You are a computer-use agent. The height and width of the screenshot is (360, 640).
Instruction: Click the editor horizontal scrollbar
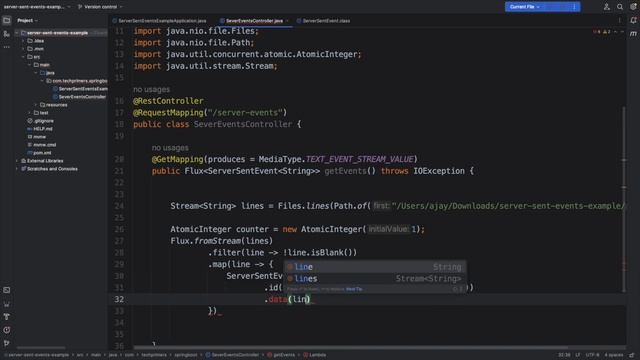click(351, 348)
